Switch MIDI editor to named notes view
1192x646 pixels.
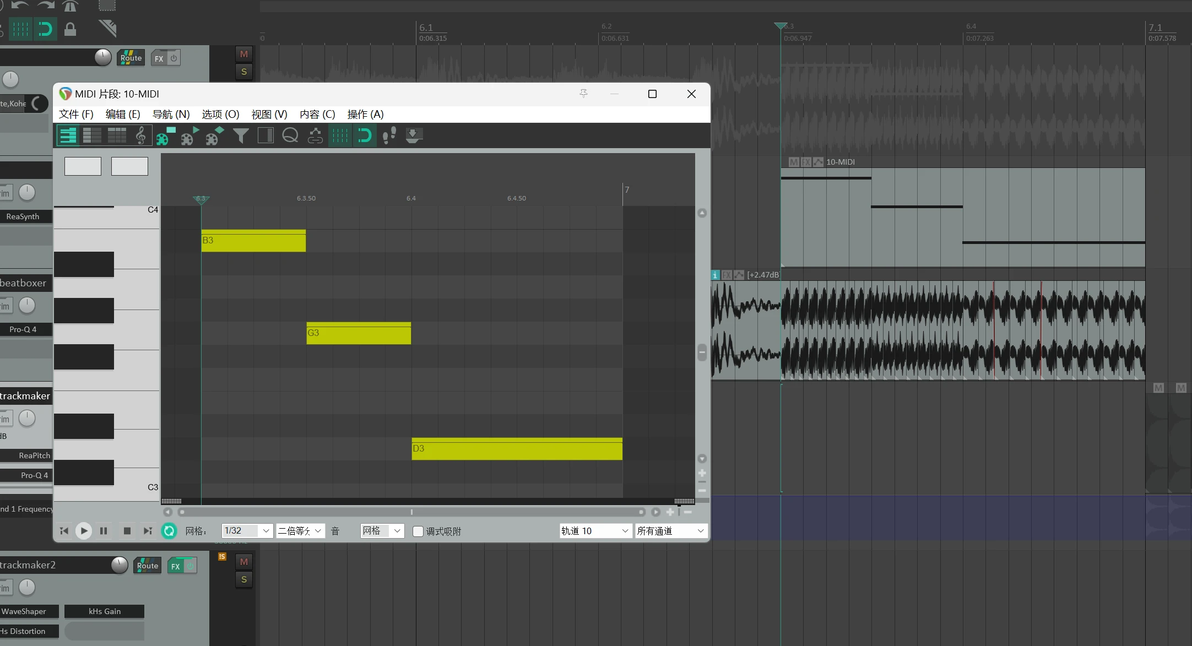click(x=92, y=135)
